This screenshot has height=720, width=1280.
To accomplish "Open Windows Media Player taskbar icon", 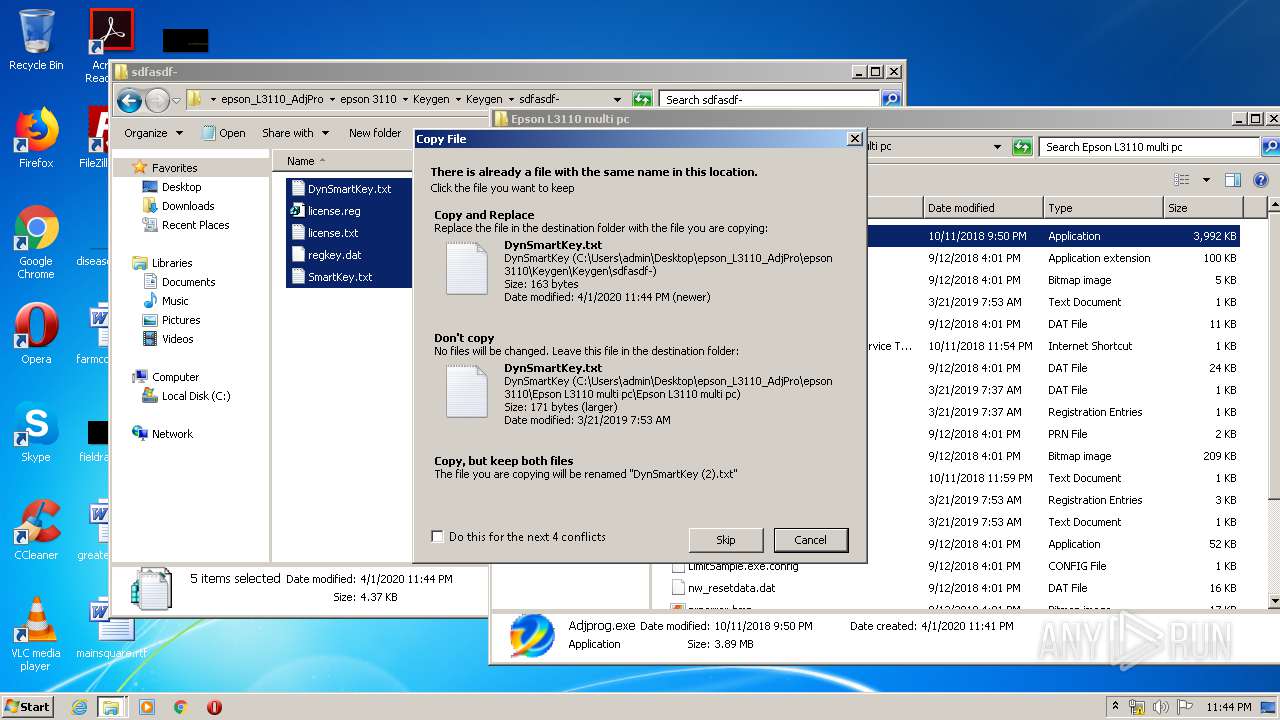I will [147, 707].
